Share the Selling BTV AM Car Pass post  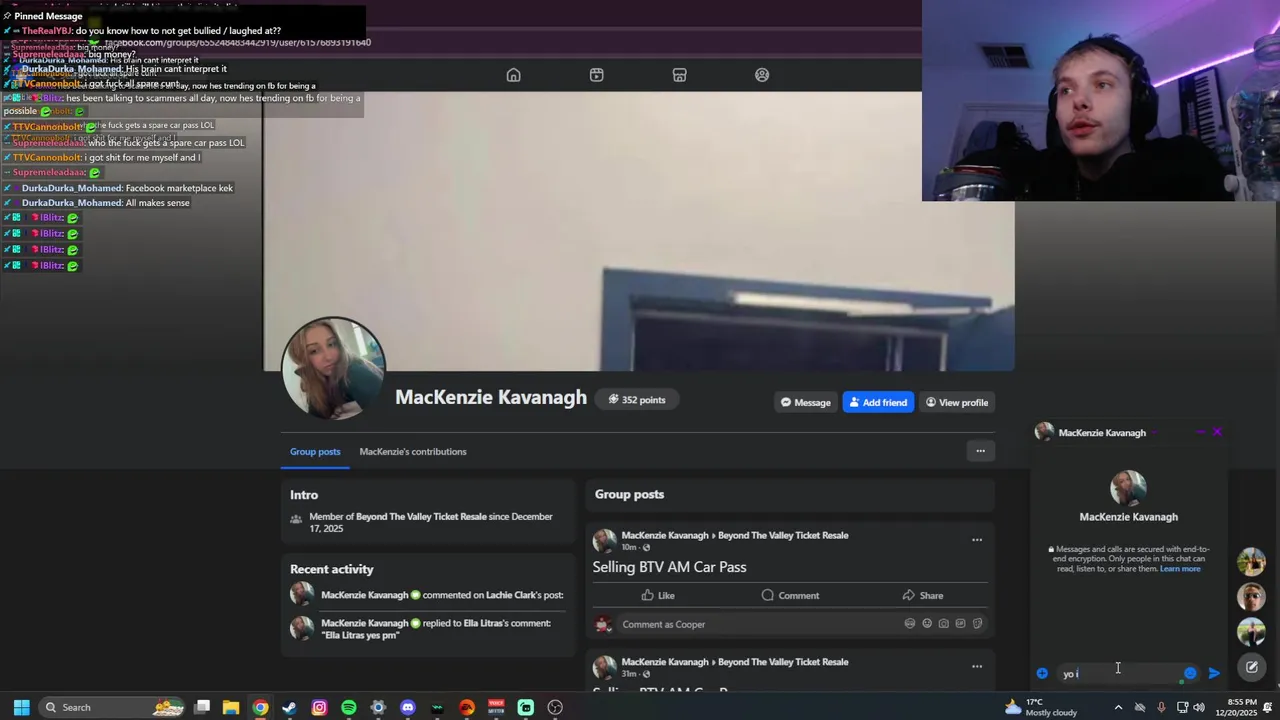pos(922,595)
